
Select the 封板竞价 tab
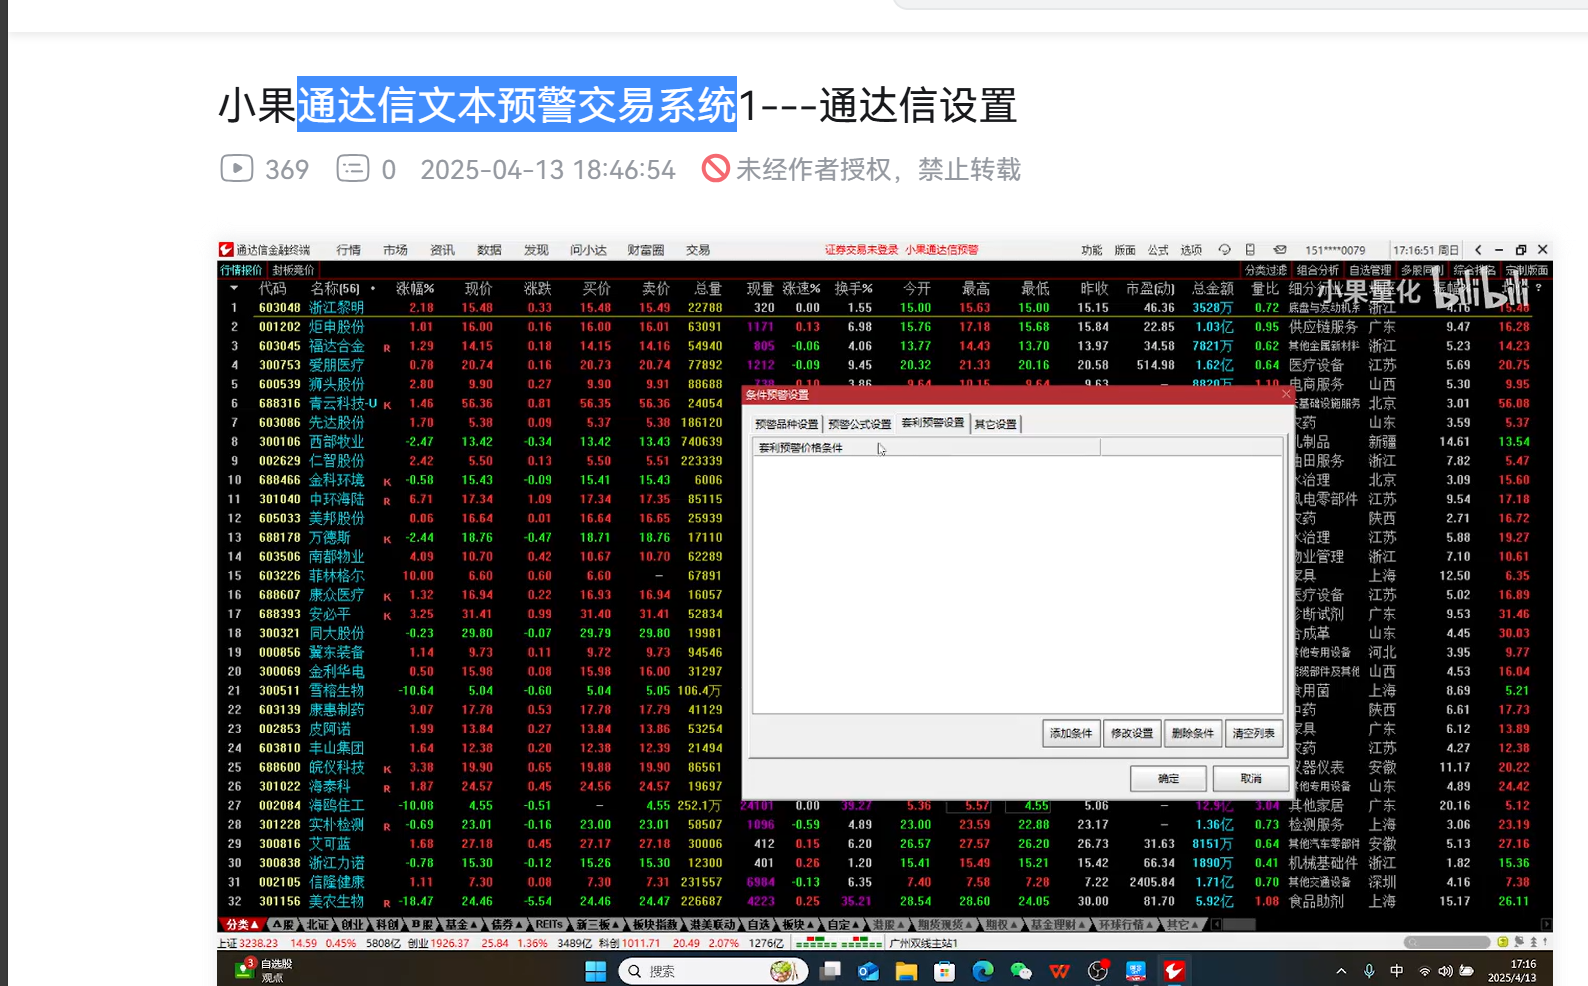pyautogui.click(x=293, y=270)
